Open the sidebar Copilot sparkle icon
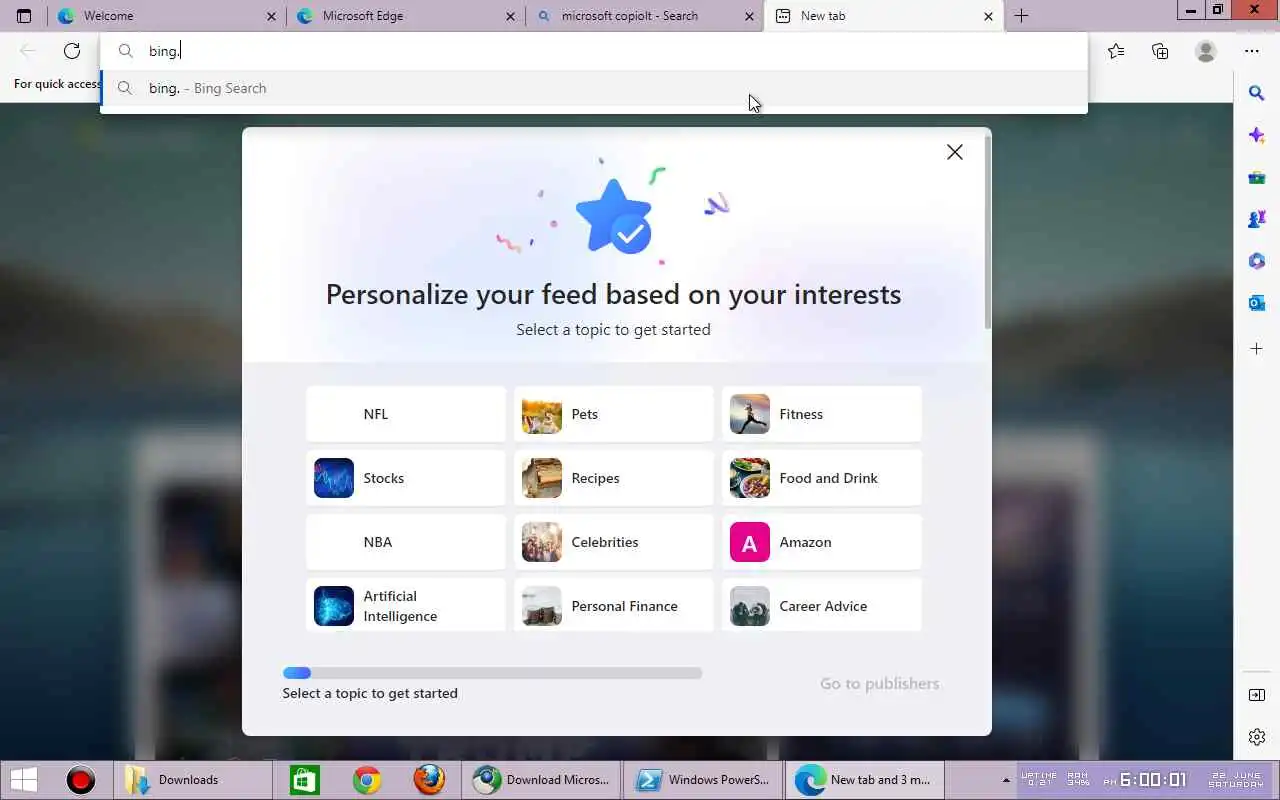This screenshot has height=800, width=1280. 1257,135
